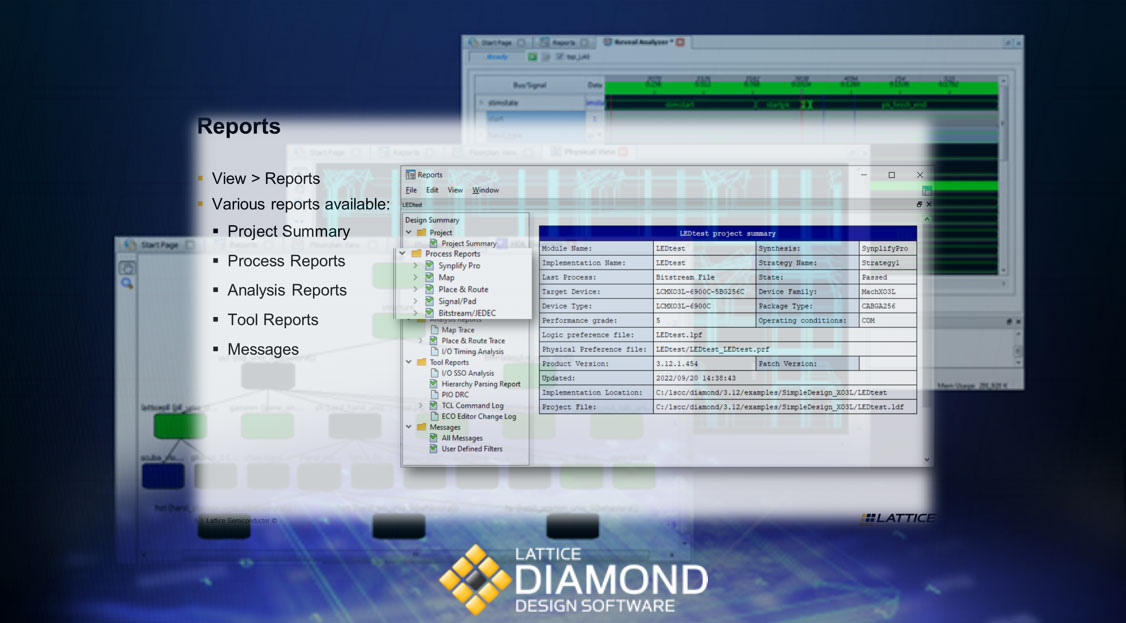The image size is (1126, 623).
Task: Expand the Place & Route Trace node
Action: point(421,341)
